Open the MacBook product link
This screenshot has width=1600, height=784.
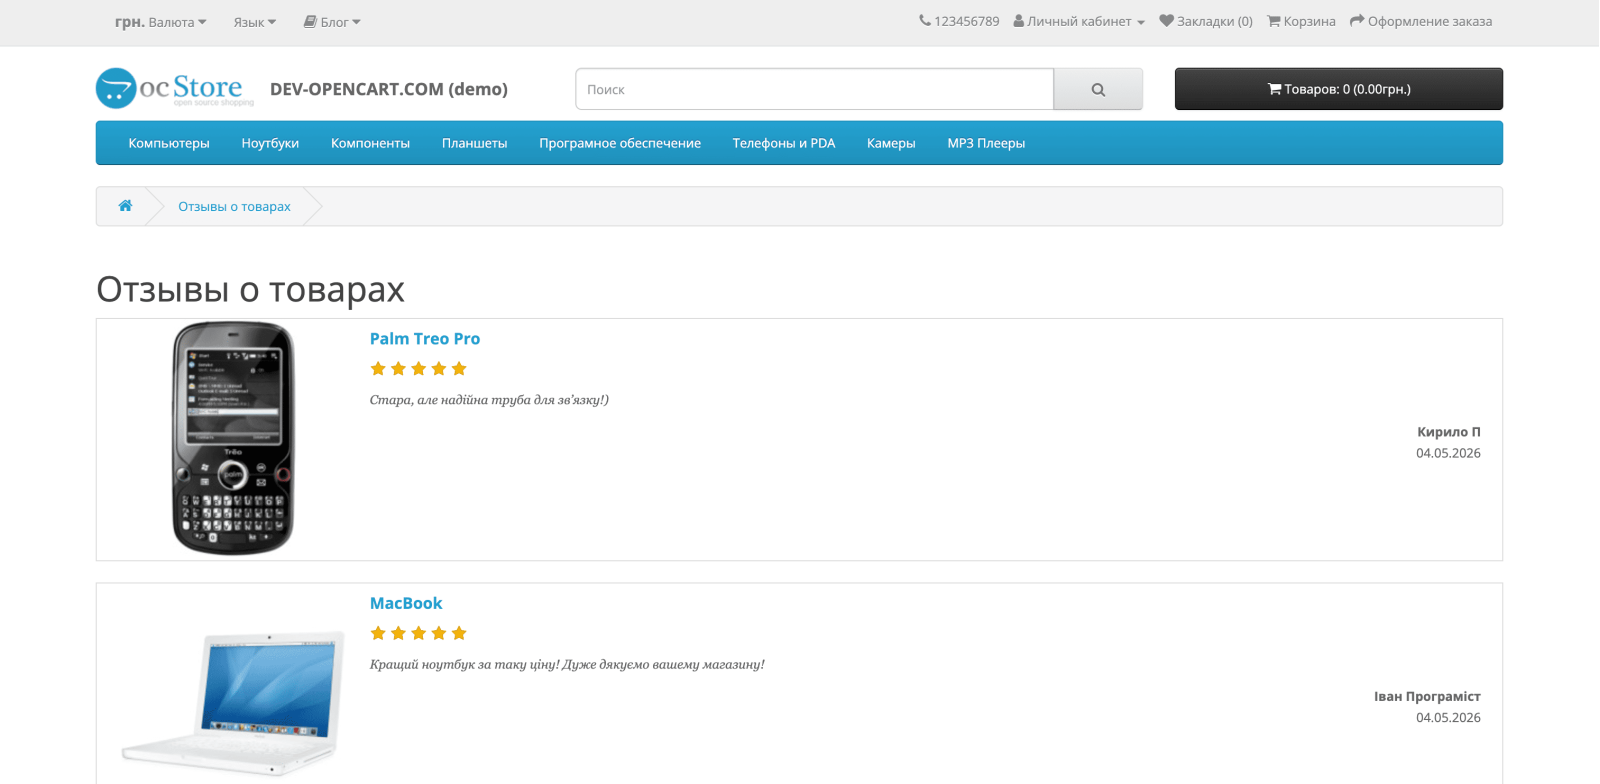coord(406,603)
